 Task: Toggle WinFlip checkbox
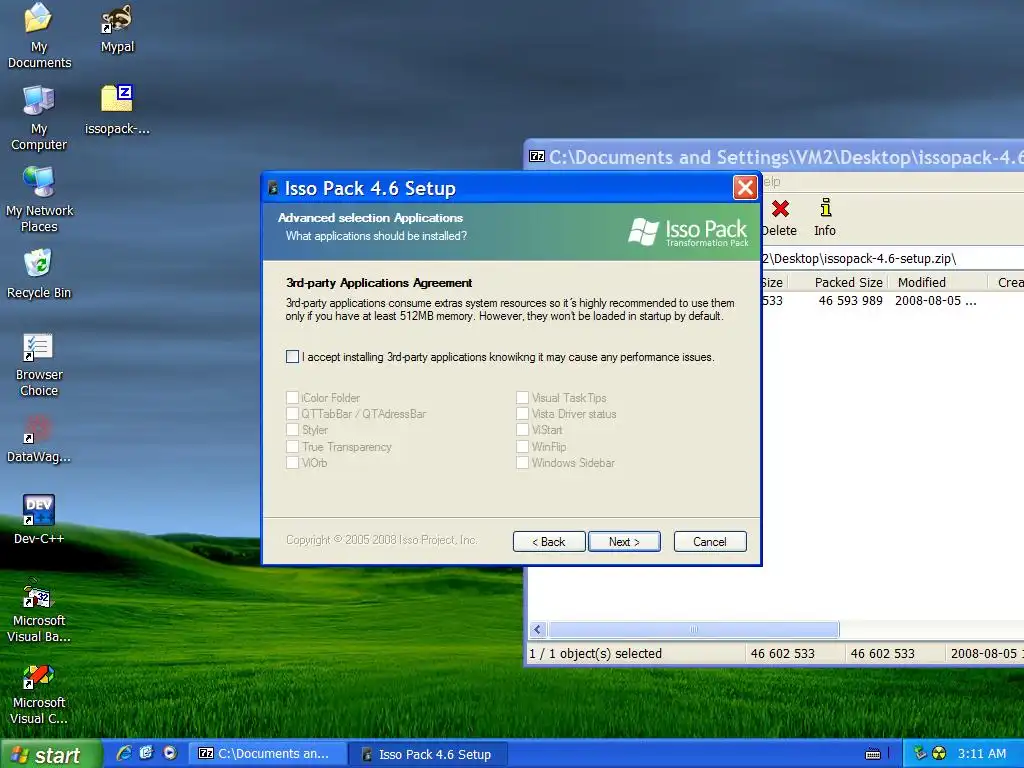pos(522,447)
